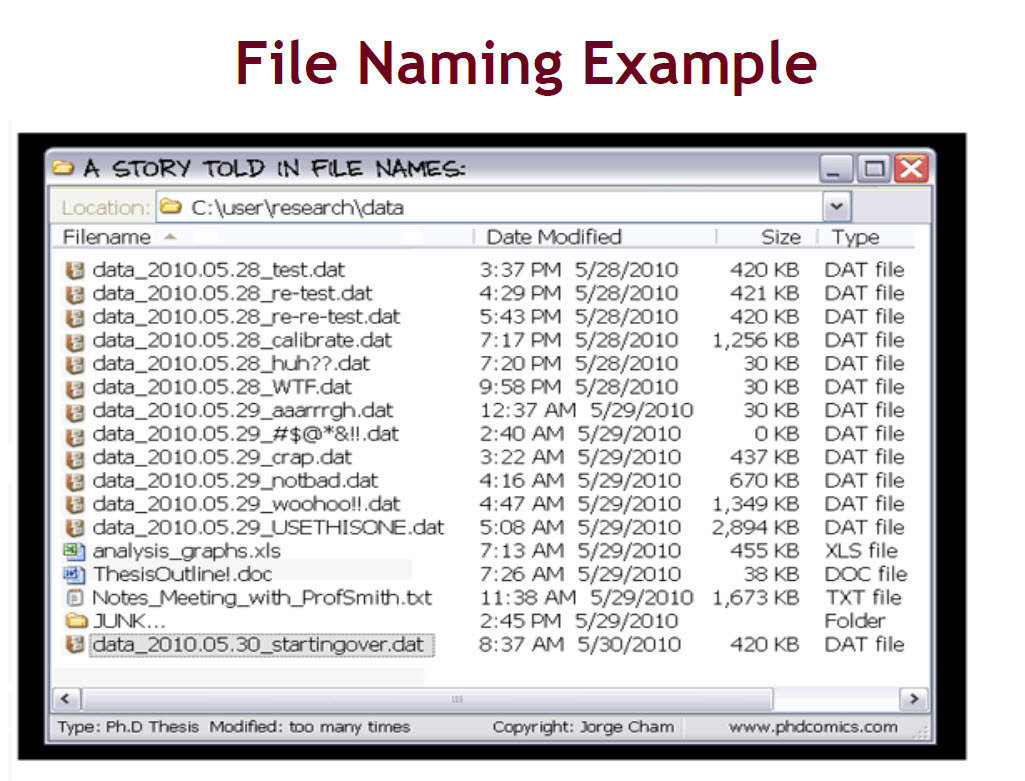Maximize the A Story Told in File Names window
Image resolution: width=1025 pixels, height=781 pixels.
point(873,169)
